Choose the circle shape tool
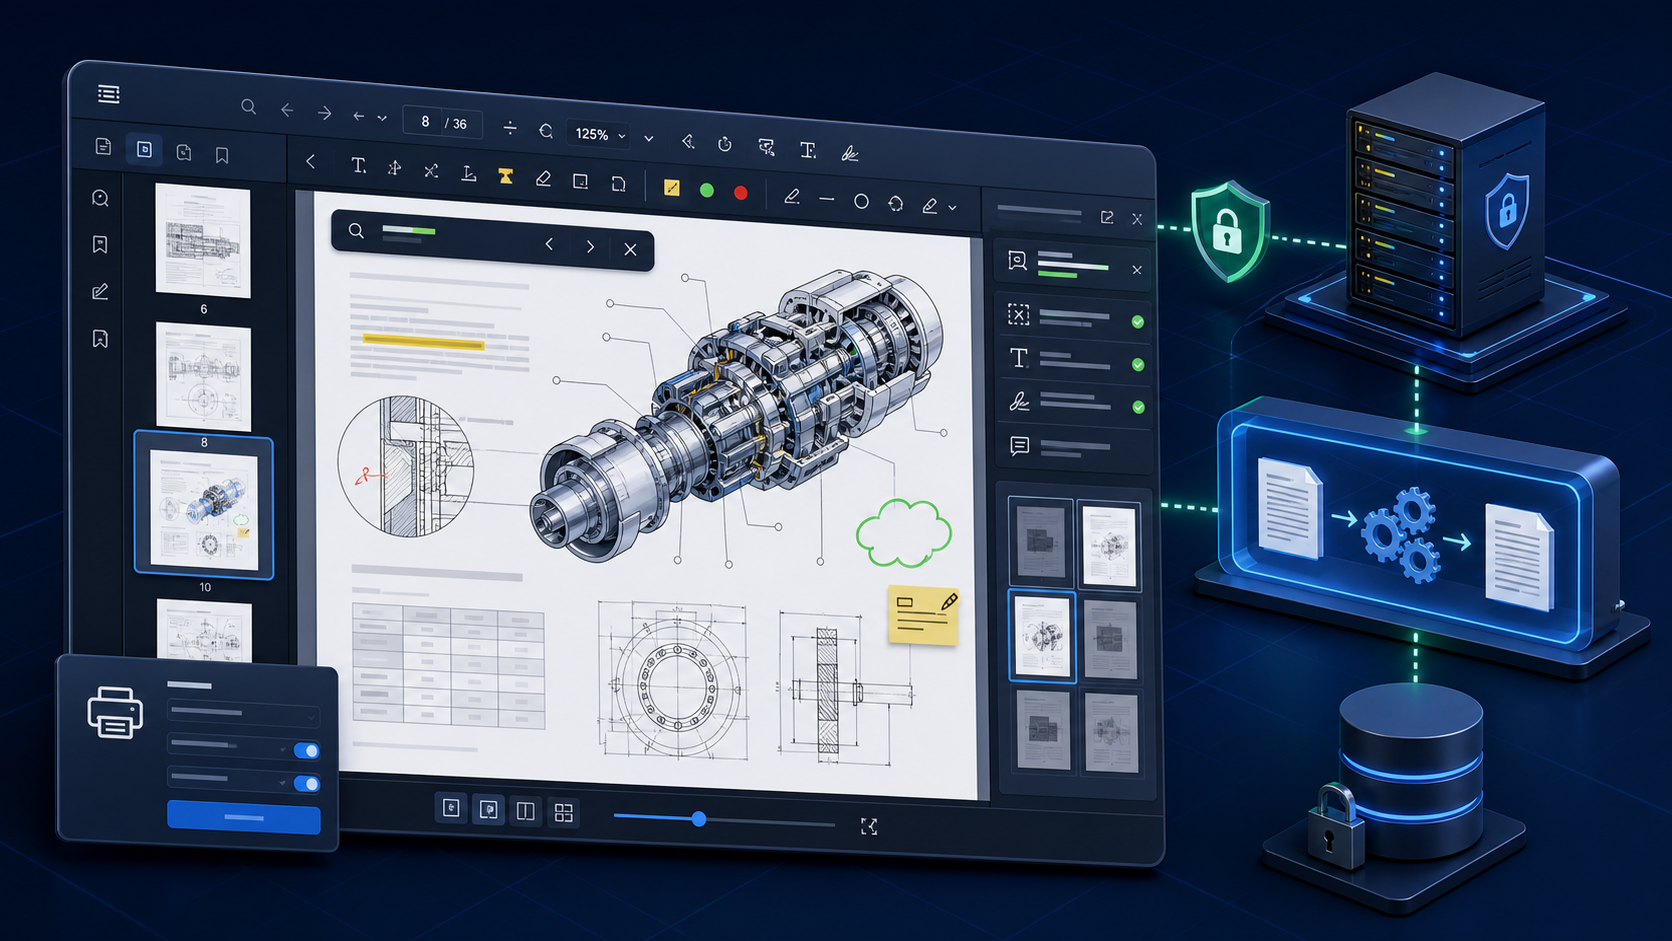 click(861, 201)
